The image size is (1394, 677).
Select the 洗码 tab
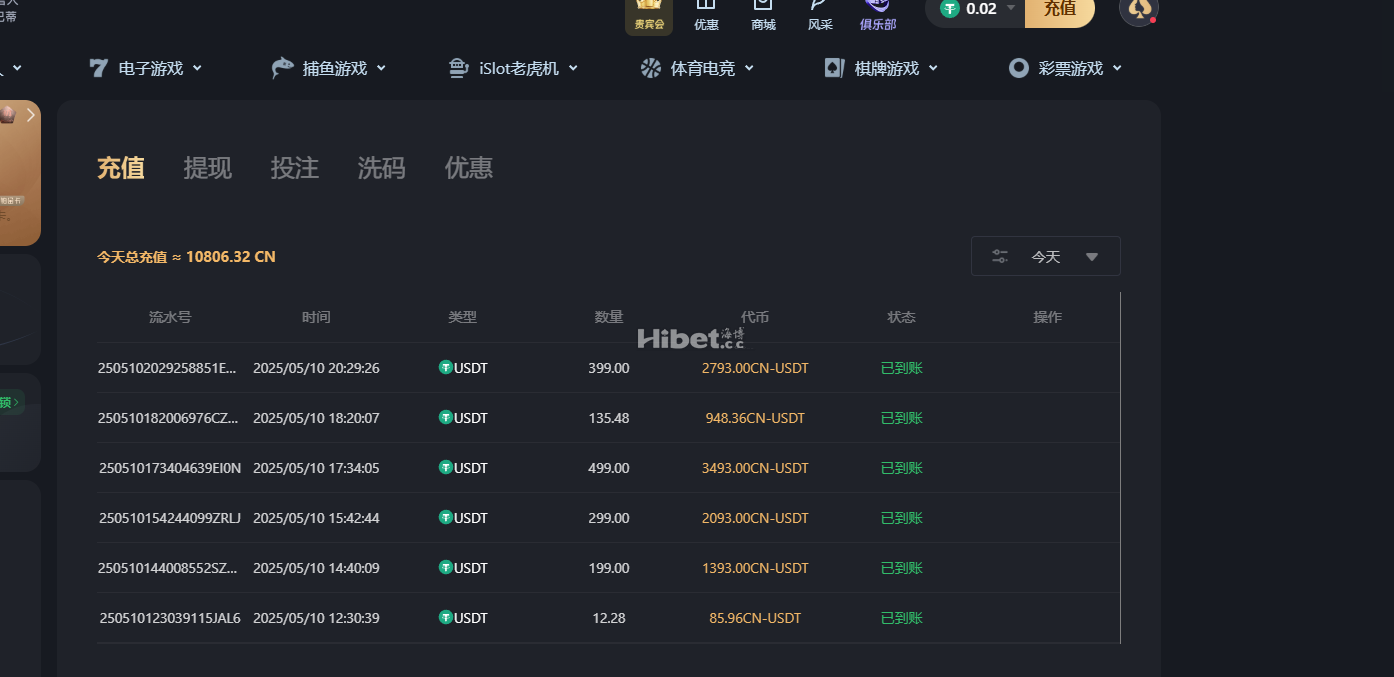pos(382,168)
